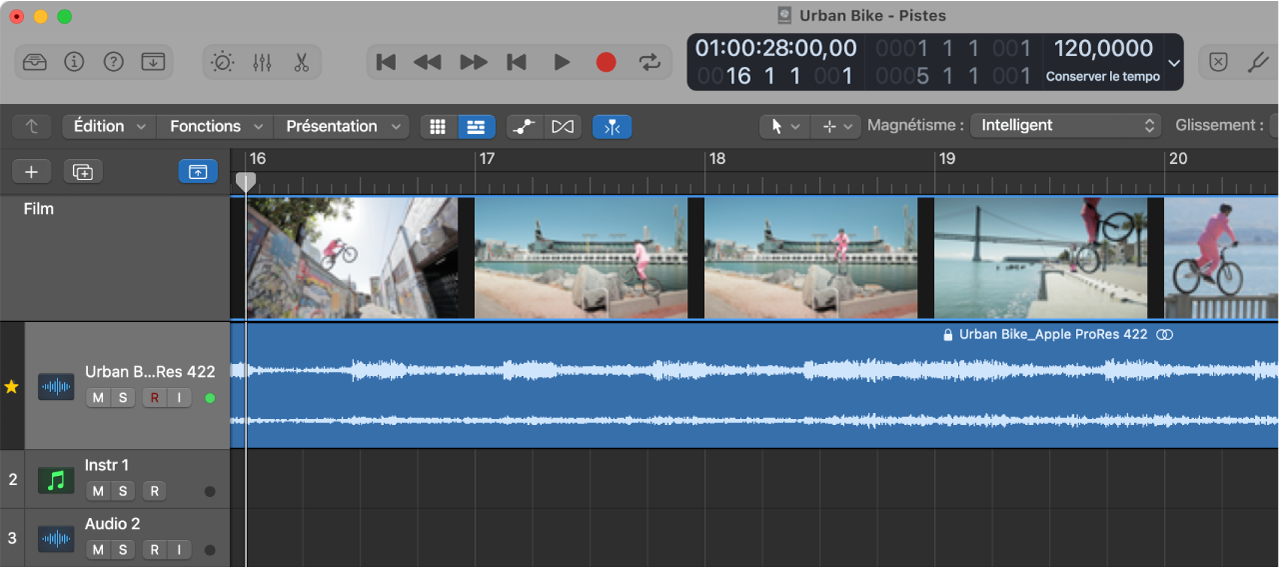The image size is (1279, 567).
Task: Show Quick Help question mark
Action: [x=114, y=62]
